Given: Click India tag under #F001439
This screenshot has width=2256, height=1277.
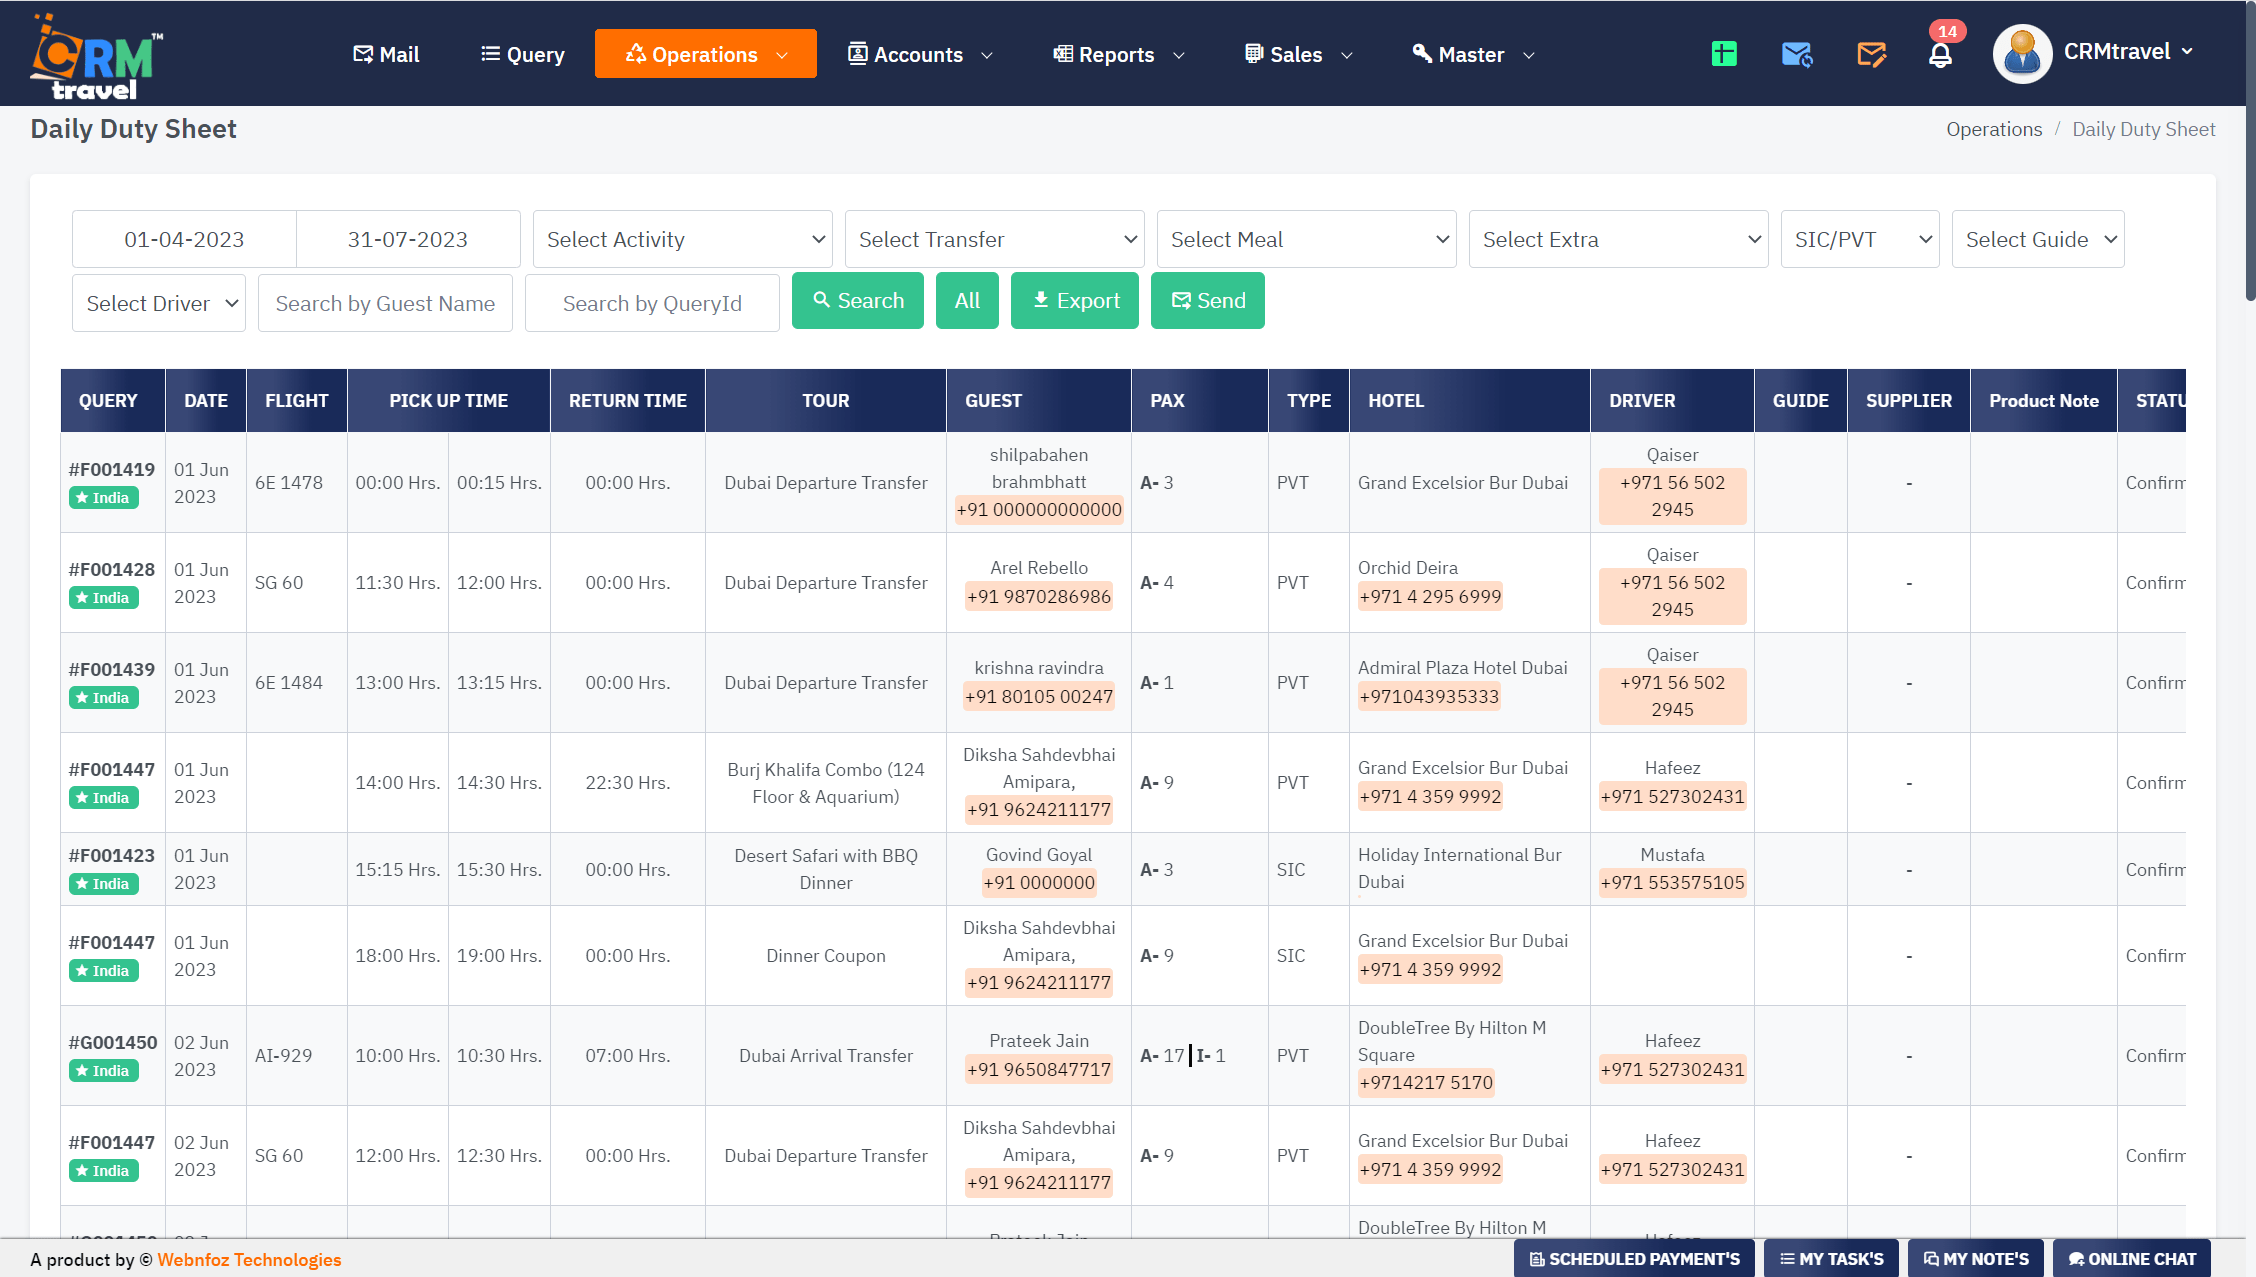Looking at the screenshot, I should (x=103, y=698).
